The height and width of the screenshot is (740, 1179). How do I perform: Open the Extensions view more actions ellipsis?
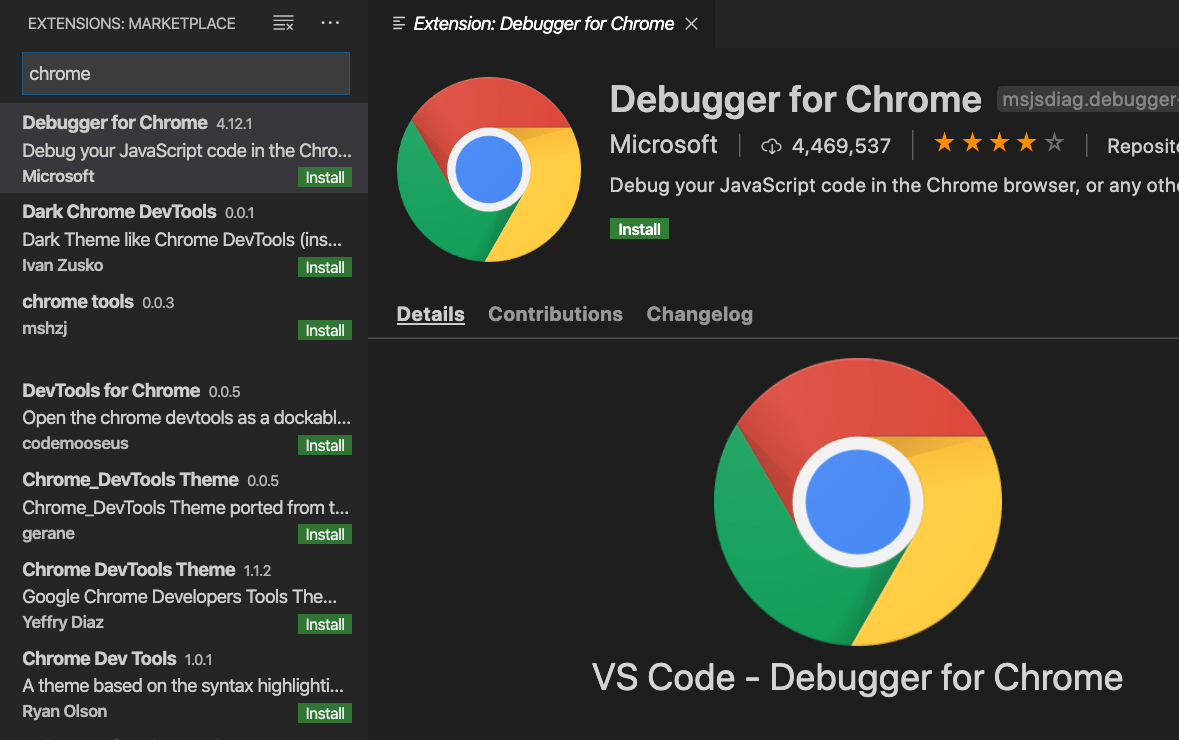tap(330, 22)
